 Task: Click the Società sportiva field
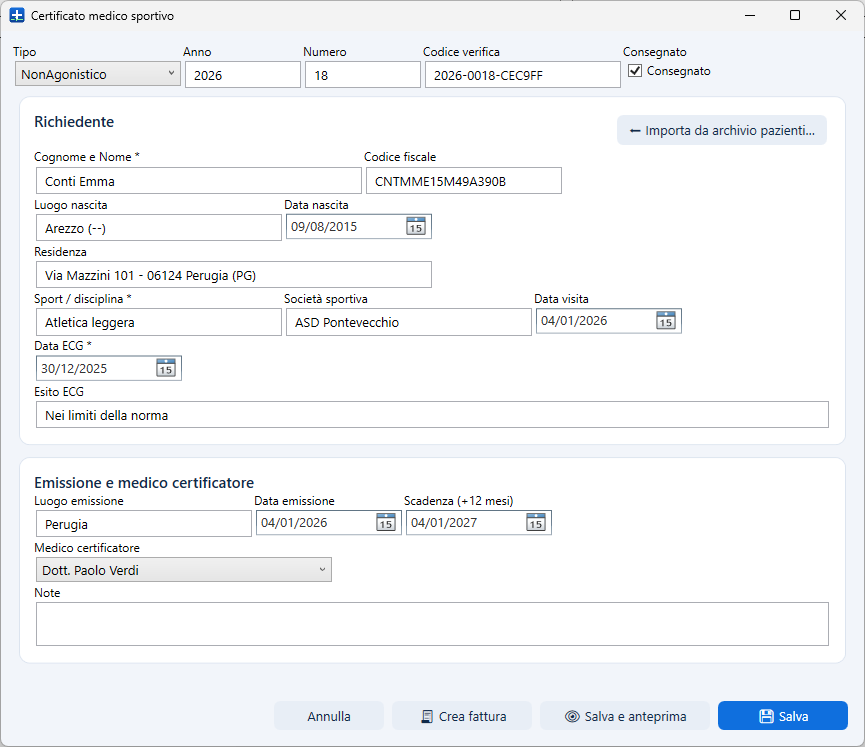pos(409,322)
